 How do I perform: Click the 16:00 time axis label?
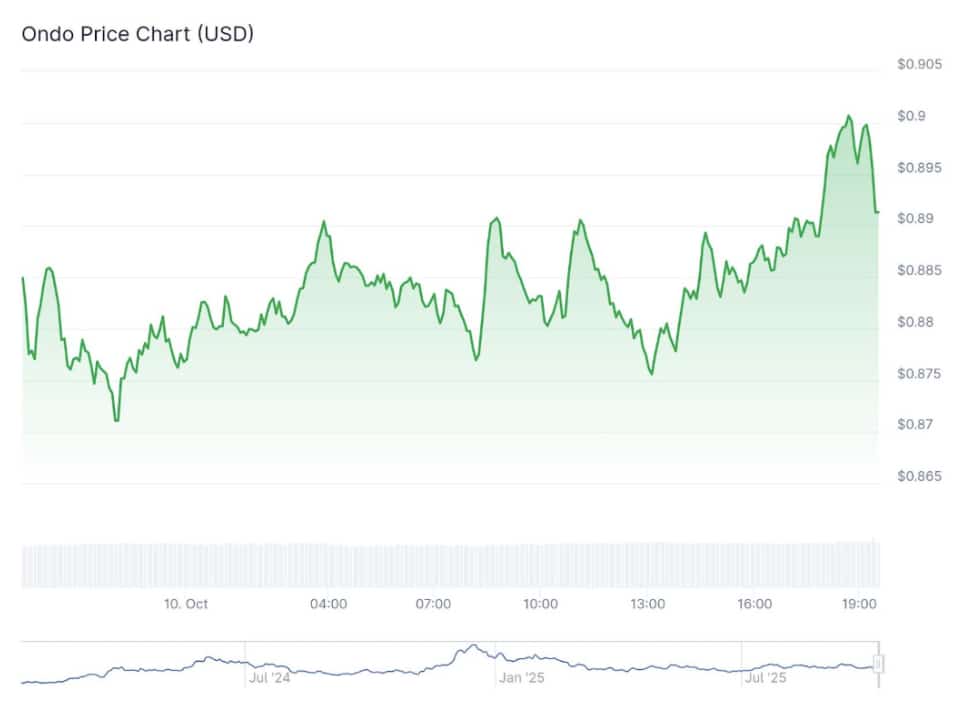tap(754, 604)
